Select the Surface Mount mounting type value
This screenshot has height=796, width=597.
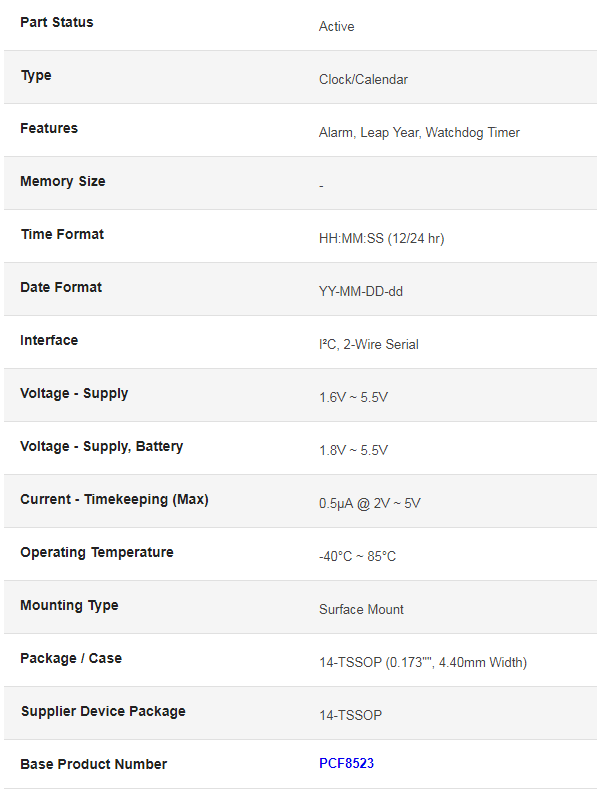[361, 609]
